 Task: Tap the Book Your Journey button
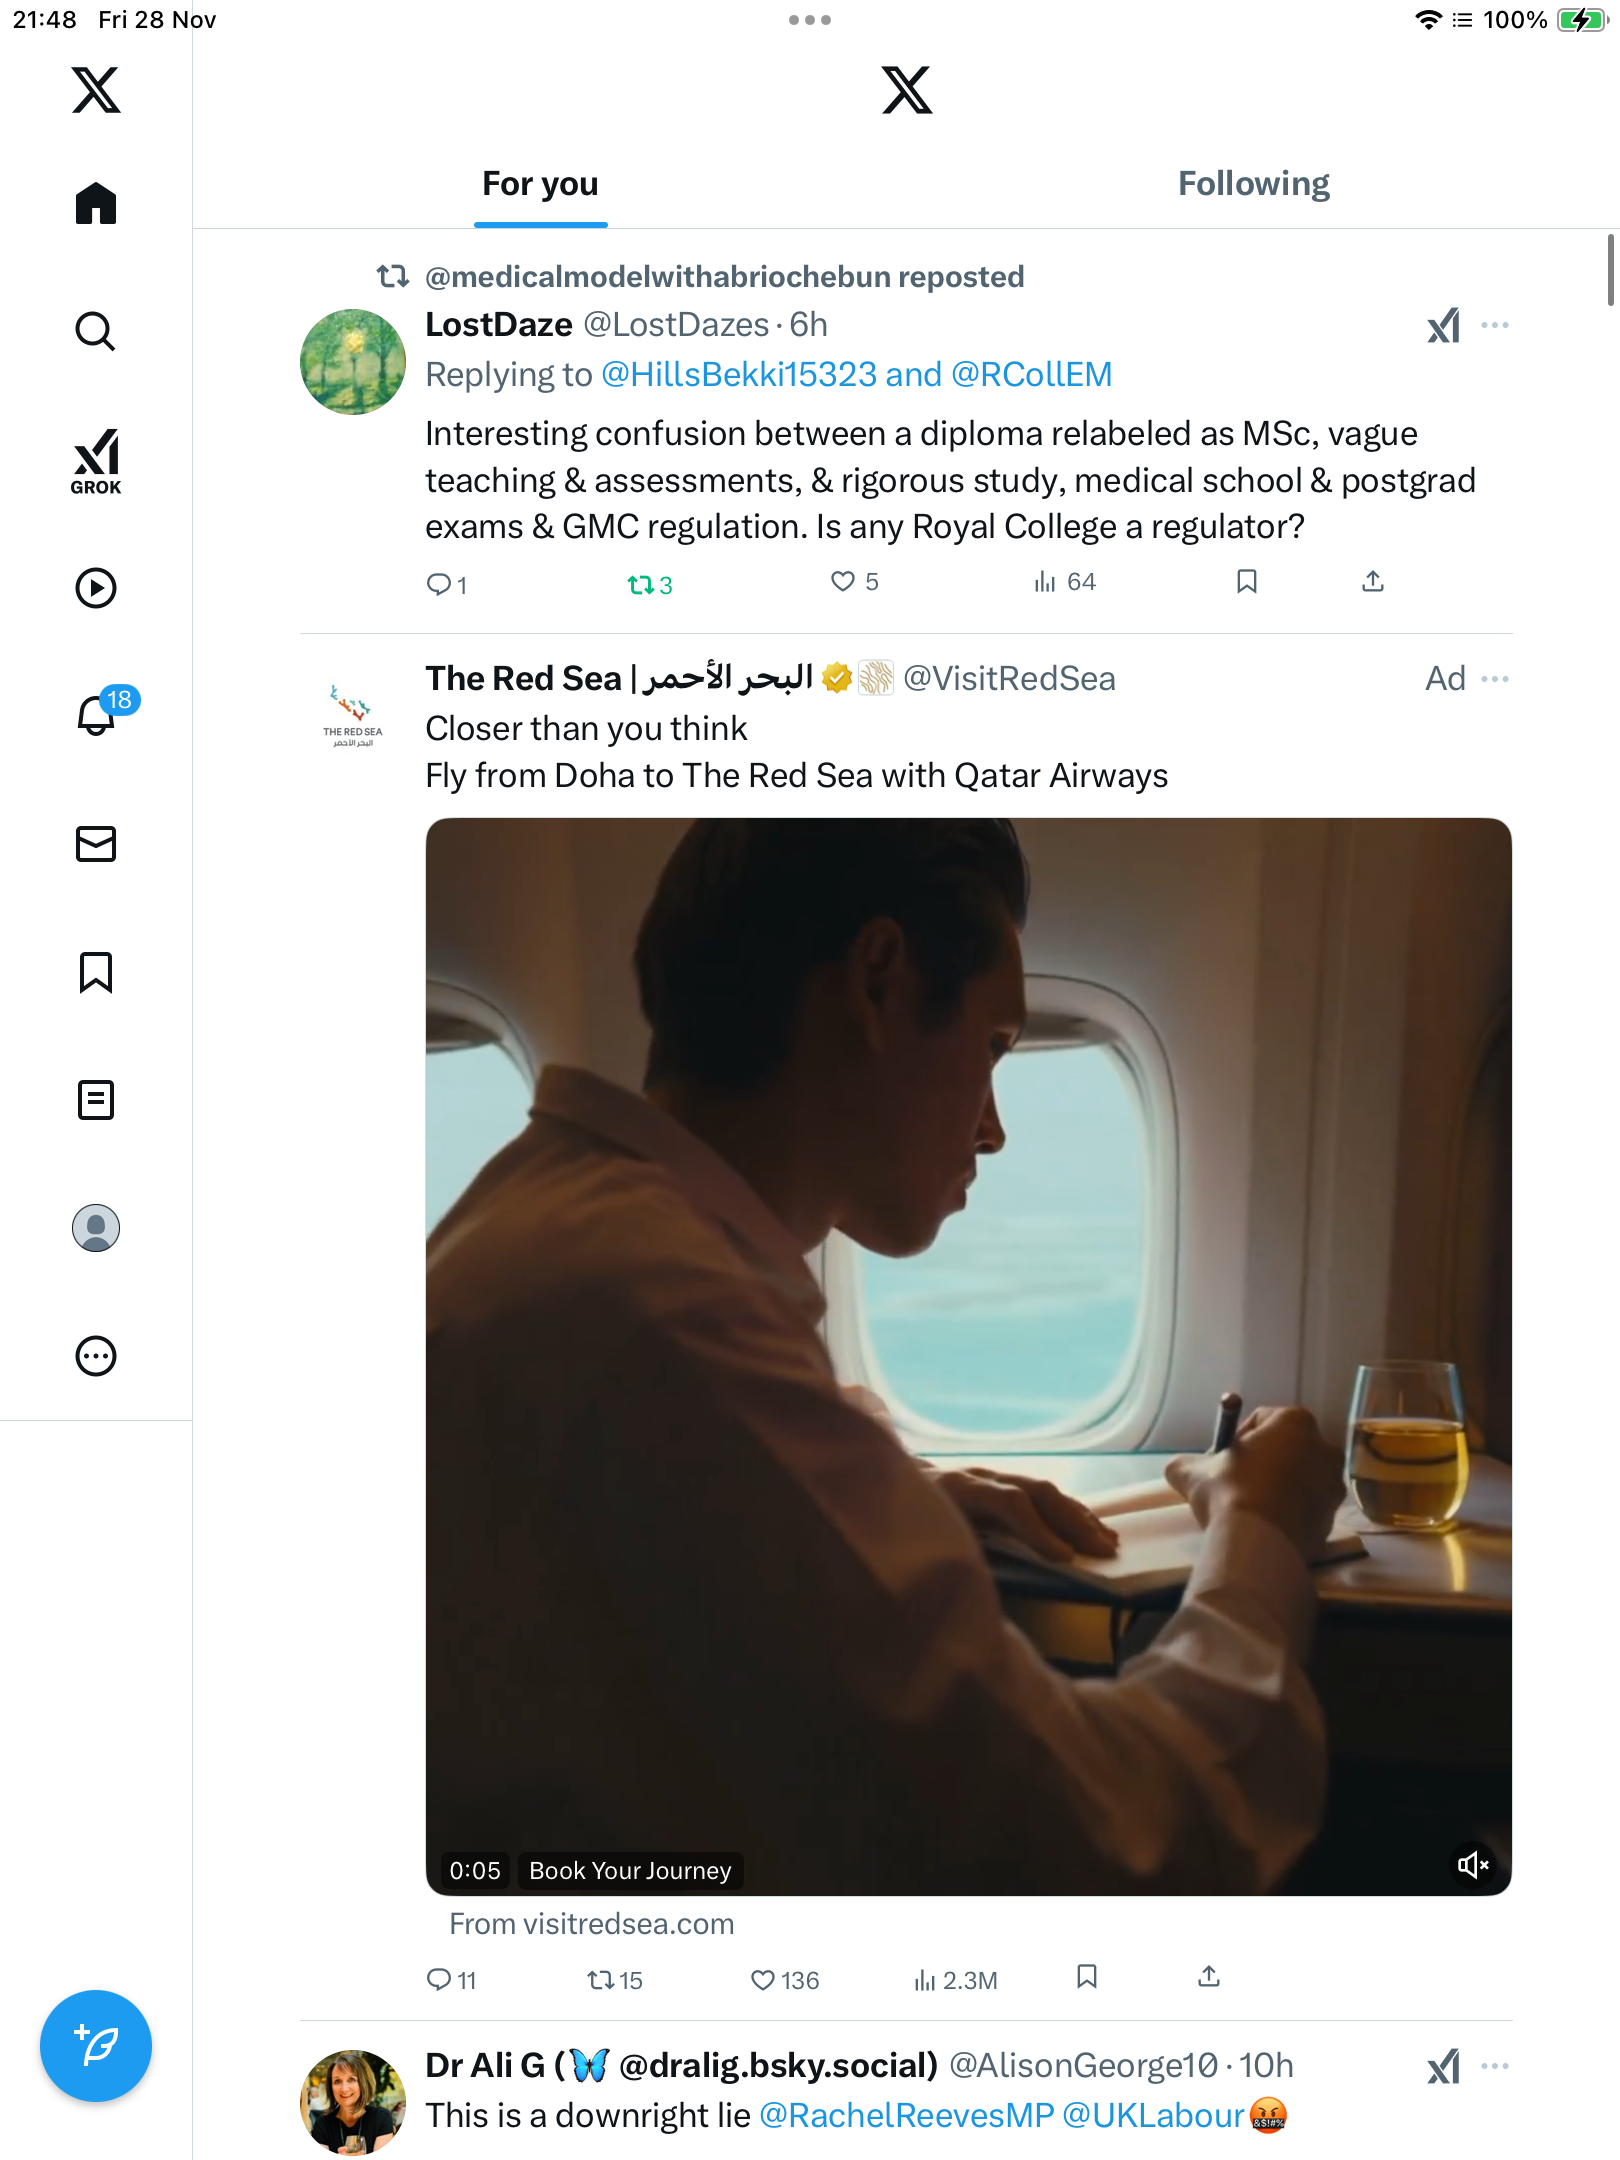[630, 1871]
